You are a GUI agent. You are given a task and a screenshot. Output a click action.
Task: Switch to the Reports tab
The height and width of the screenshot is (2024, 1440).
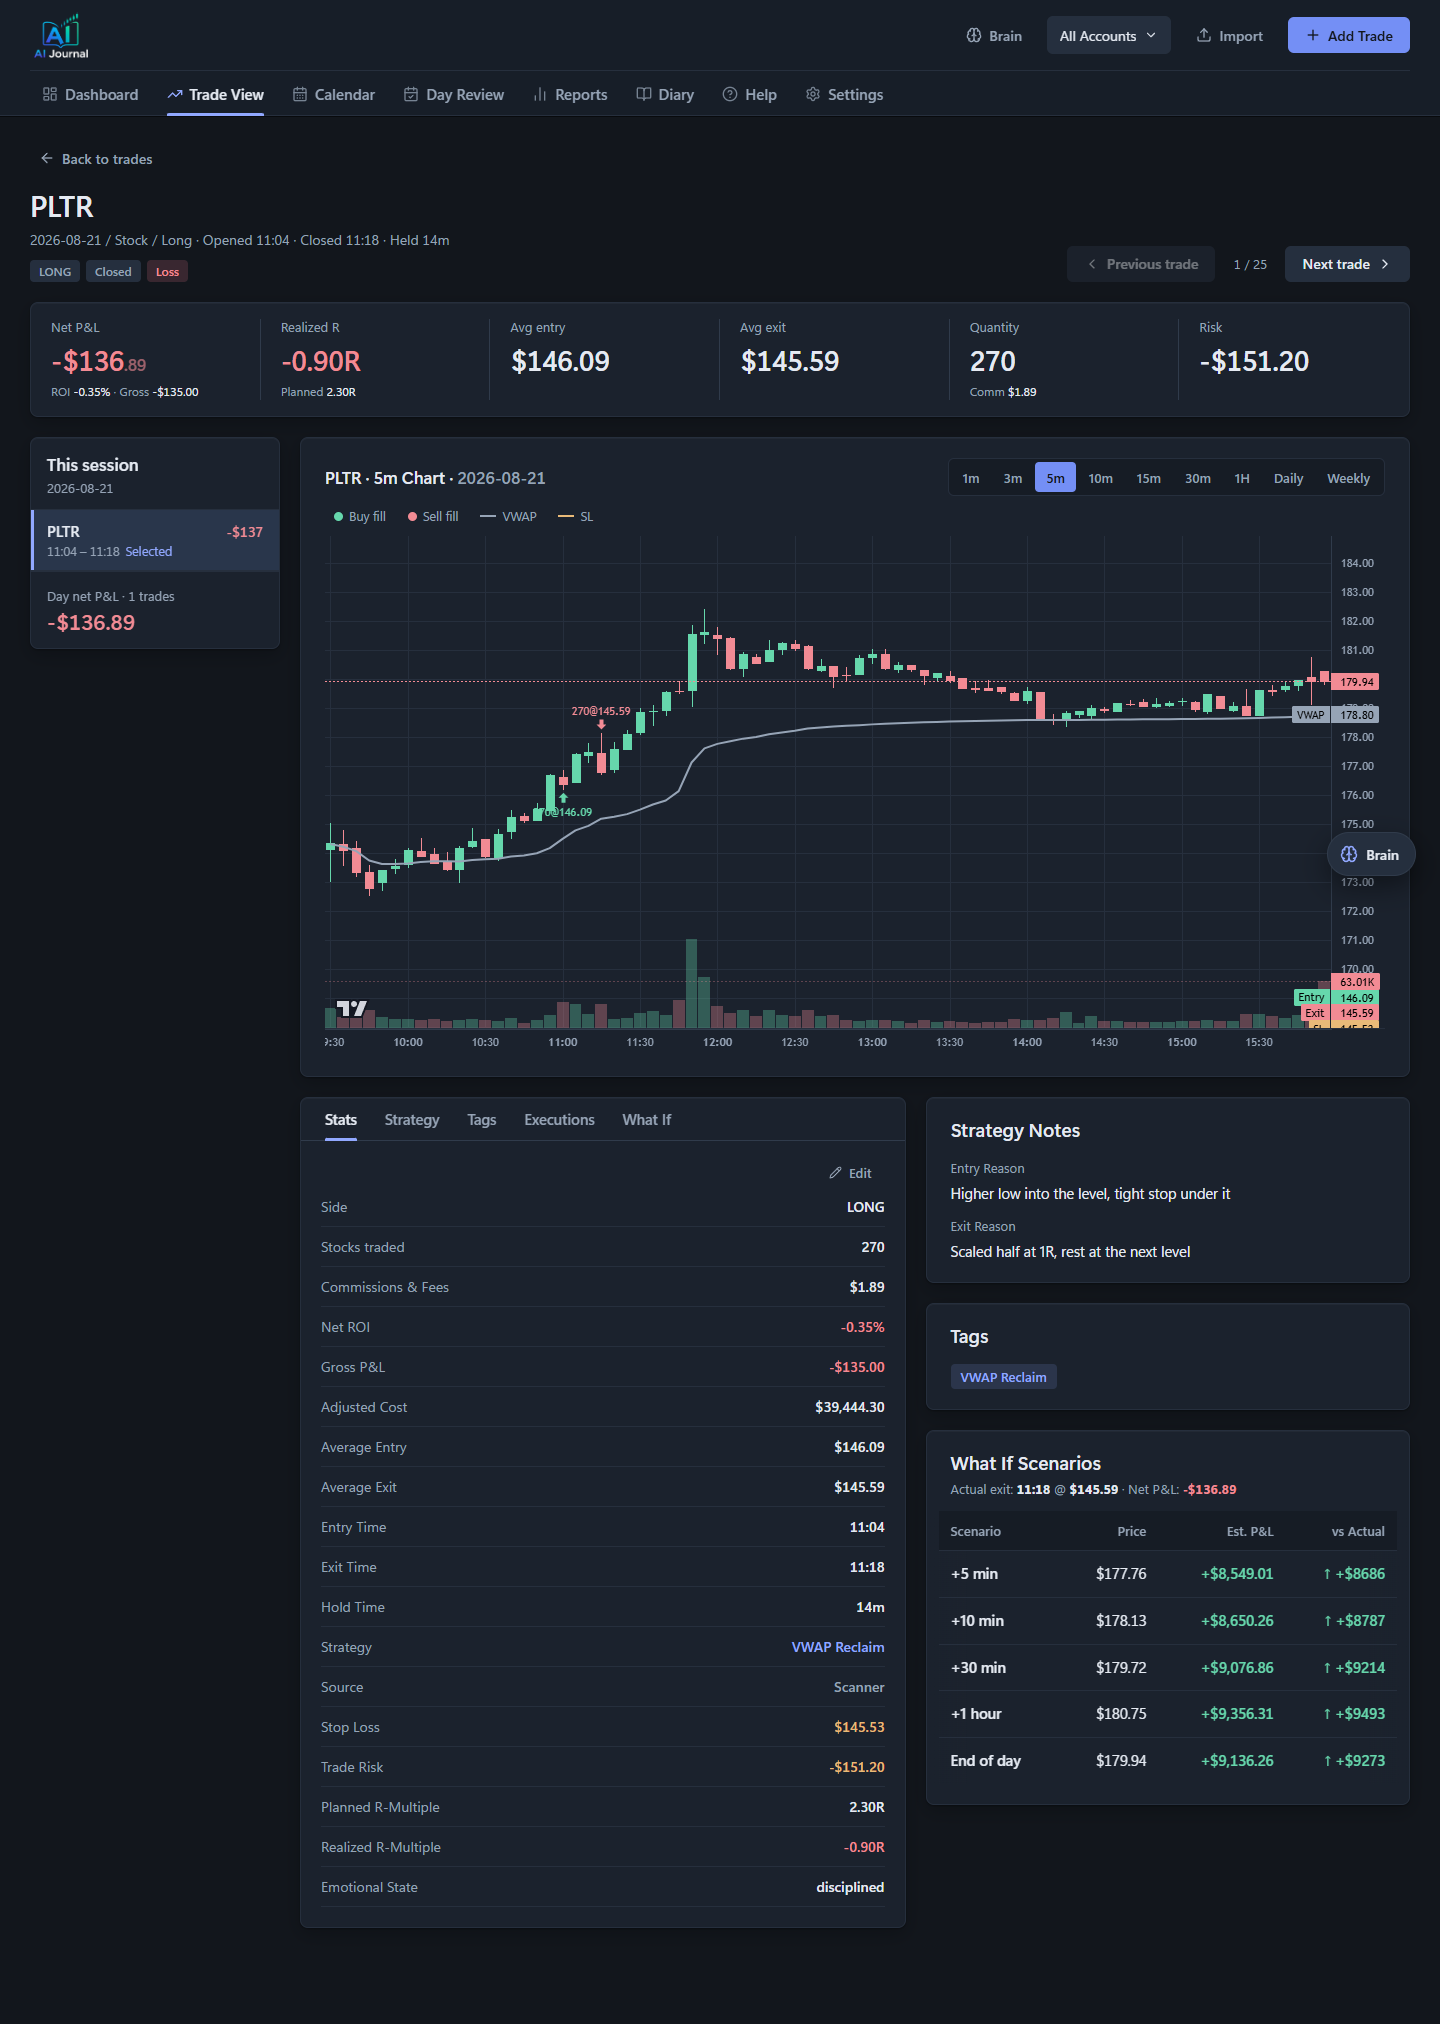pos(570,95)
